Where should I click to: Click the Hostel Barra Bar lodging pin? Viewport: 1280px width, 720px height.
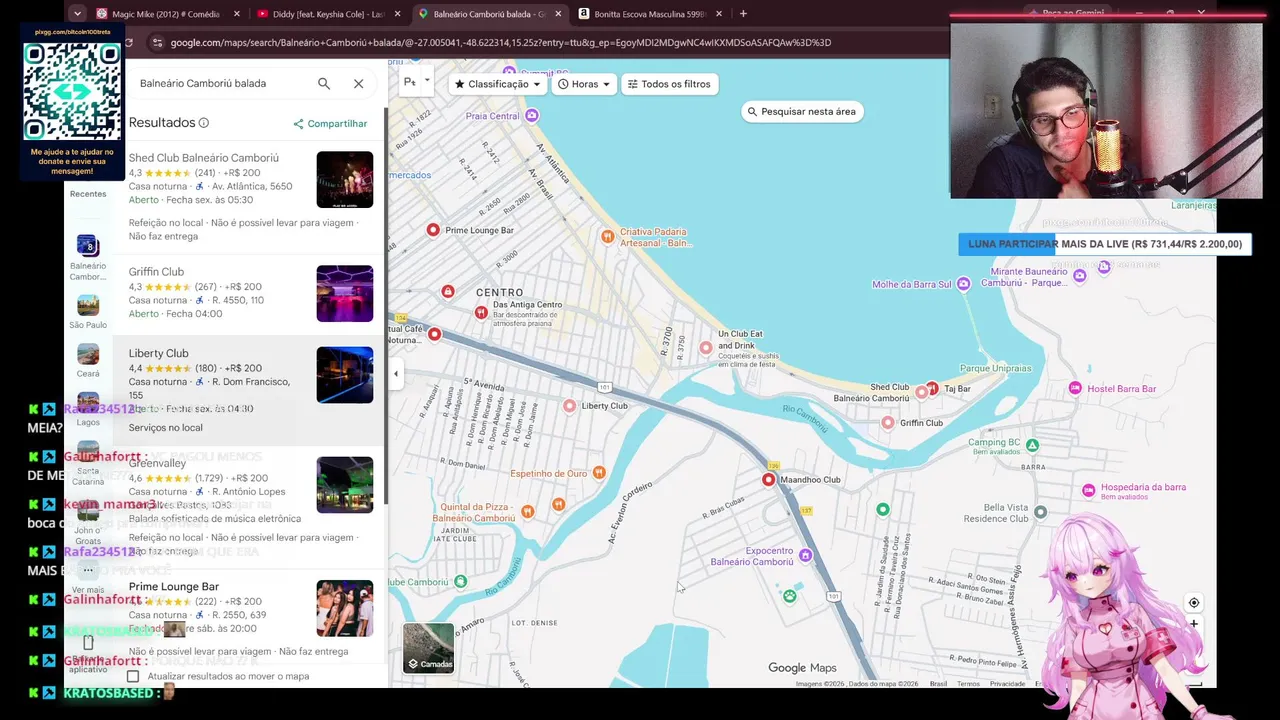(x=1075, y=388)
